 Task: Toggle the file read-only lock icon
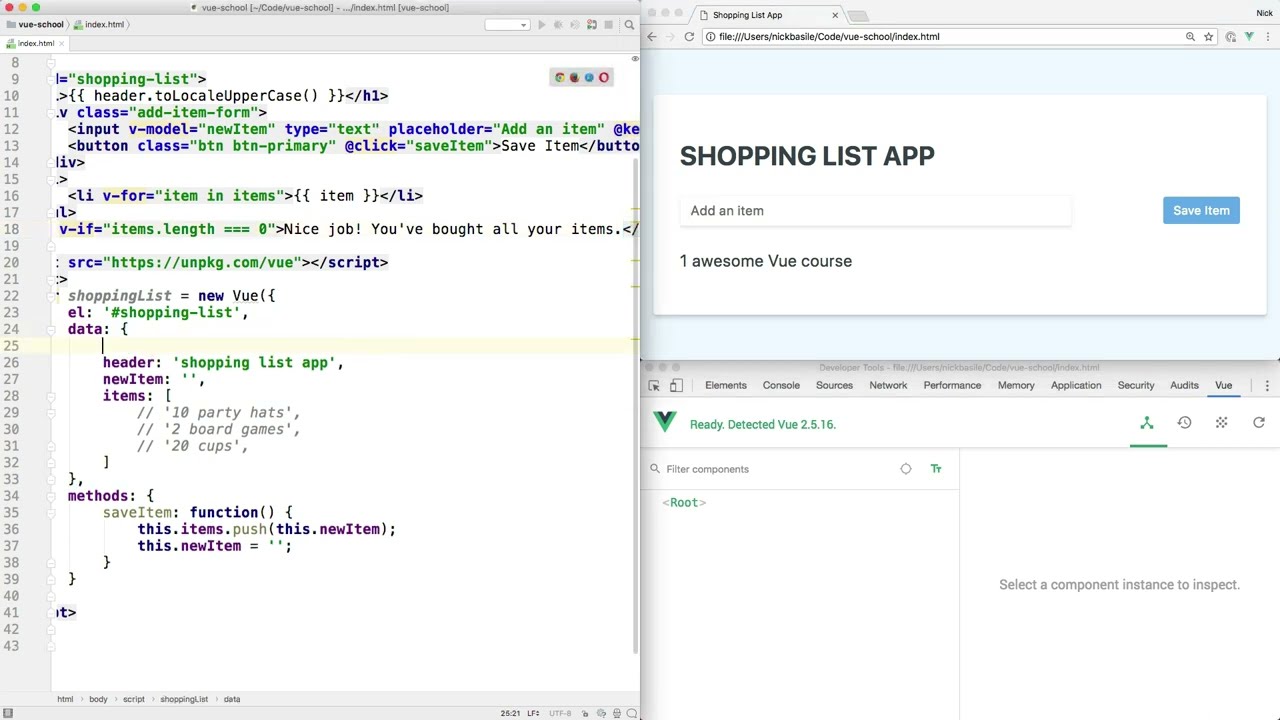pos(587,713)
